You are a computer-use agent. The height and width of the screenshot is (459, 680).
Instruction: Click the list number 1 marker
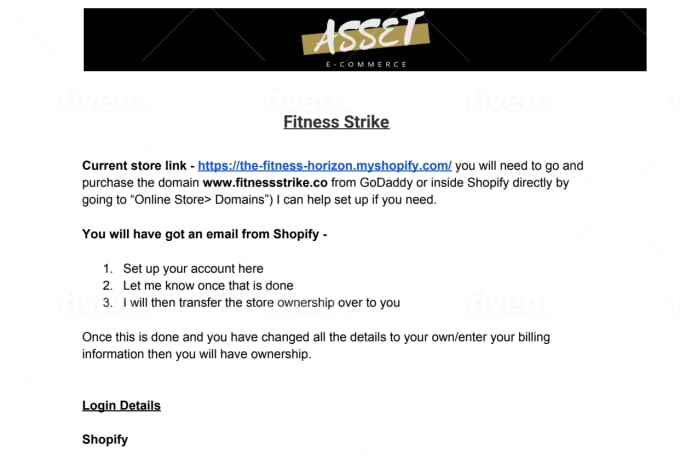click(108, 269)
